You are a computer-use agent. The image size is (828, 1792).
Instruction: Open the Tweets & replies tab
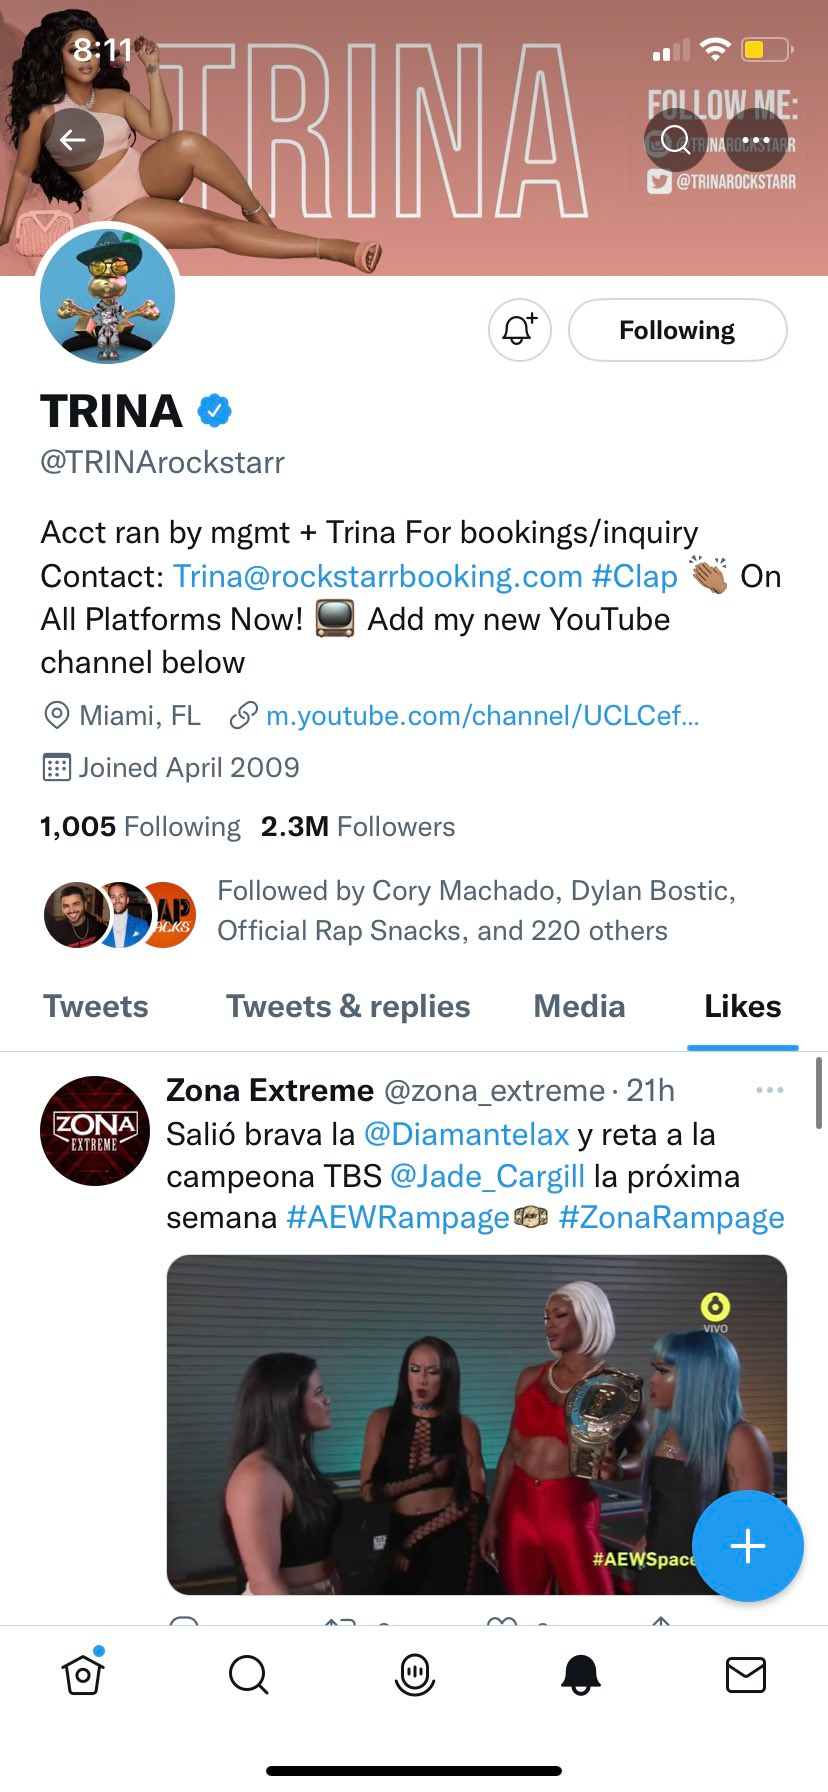[348, 1007]
